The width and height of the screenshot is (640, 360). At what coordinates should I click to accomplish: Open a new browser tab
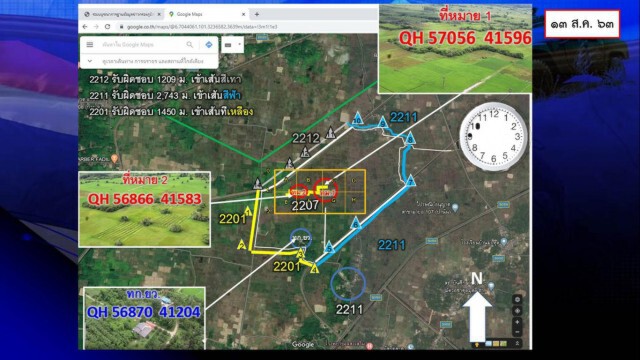(257, 14)
